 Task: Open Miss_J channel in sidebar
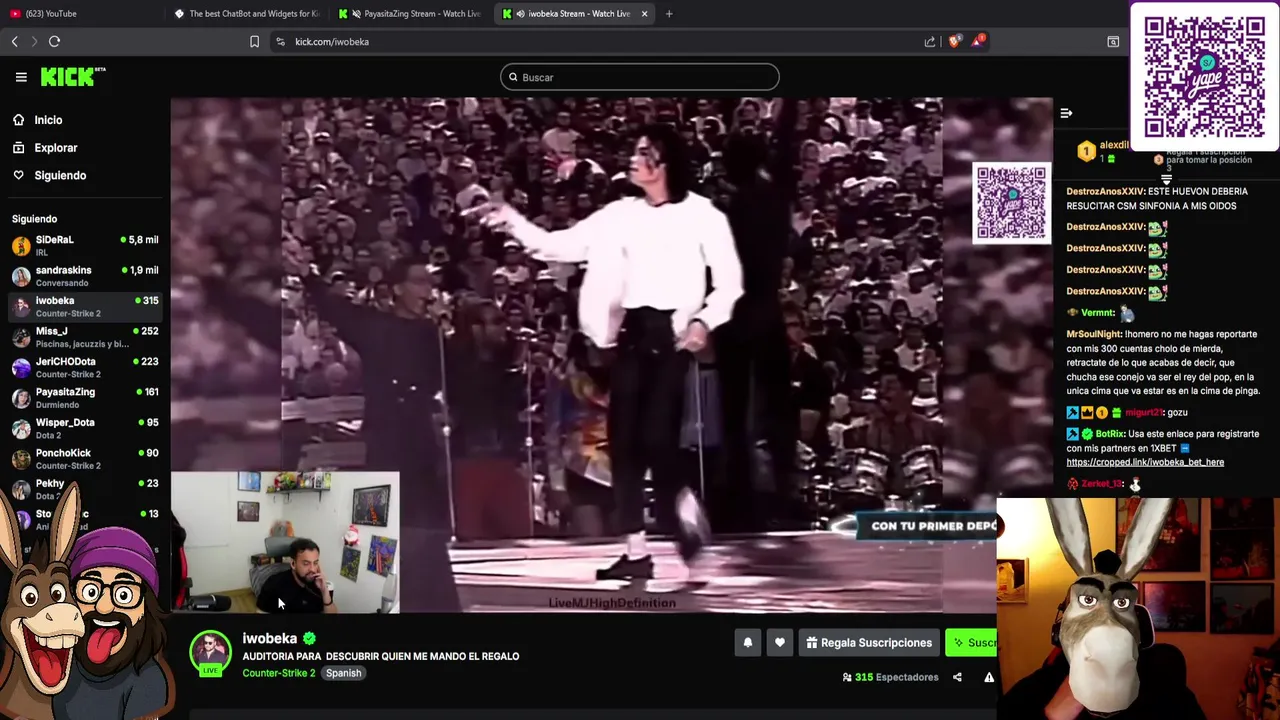click(x=84, y=337)
